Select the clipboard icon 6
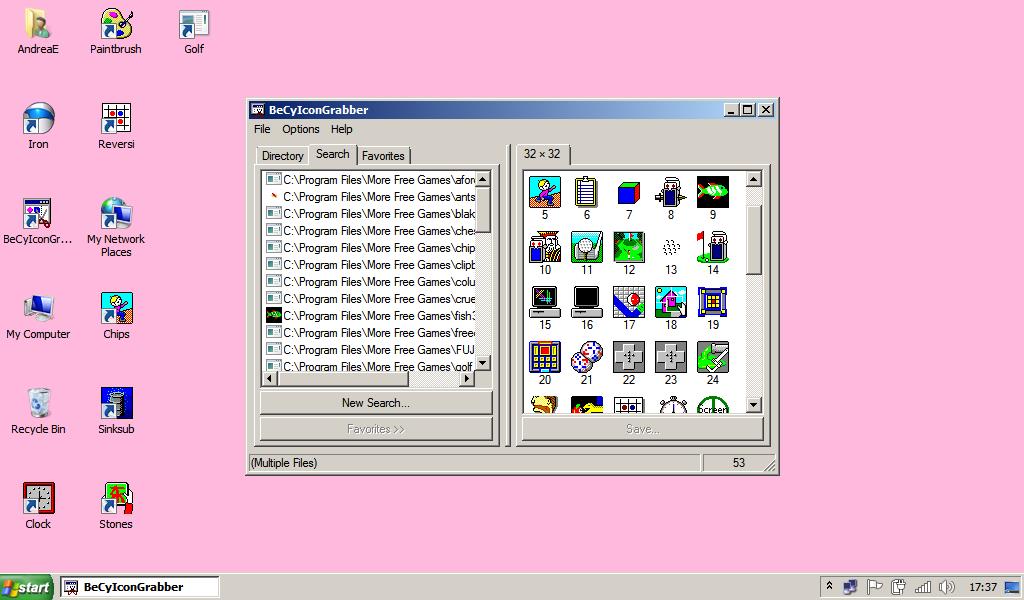This screenshot has height=600, width=1024. (x=586, y=191)
